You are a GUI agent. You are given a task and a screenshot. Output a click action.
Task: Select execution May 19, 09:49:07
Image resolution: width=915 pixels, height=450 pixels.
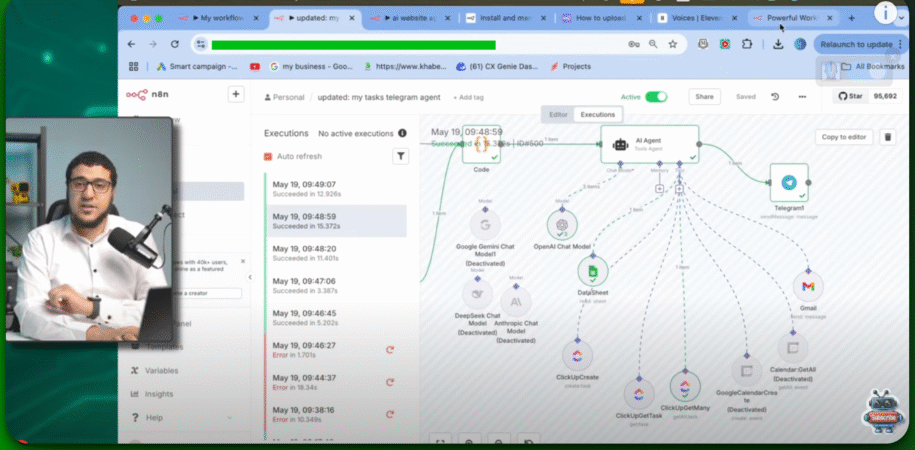tap(336, 189)
